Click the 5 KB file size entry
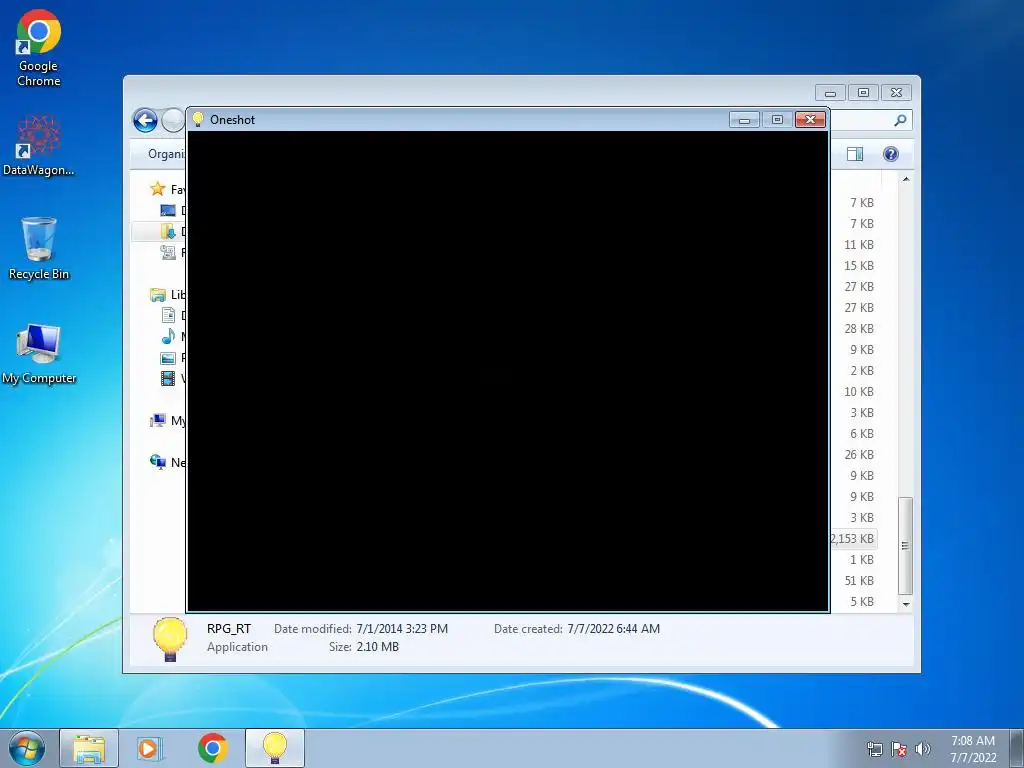Viewport: 1024px width, 768px height. 862,601
